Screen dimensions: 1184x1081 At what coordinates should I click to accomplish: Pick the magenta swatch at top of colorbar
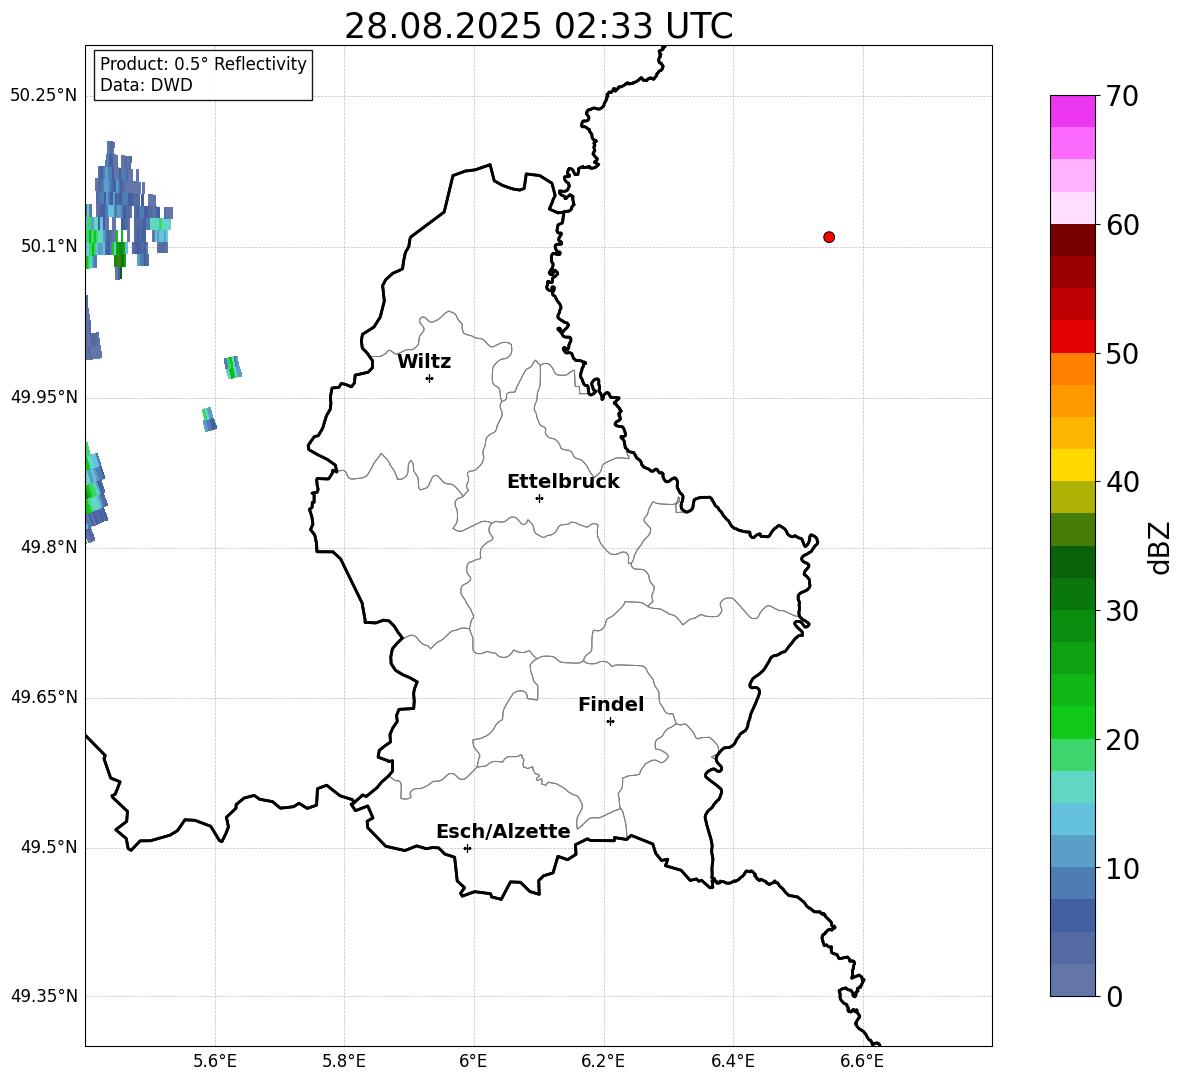(x=1072, y=111)
